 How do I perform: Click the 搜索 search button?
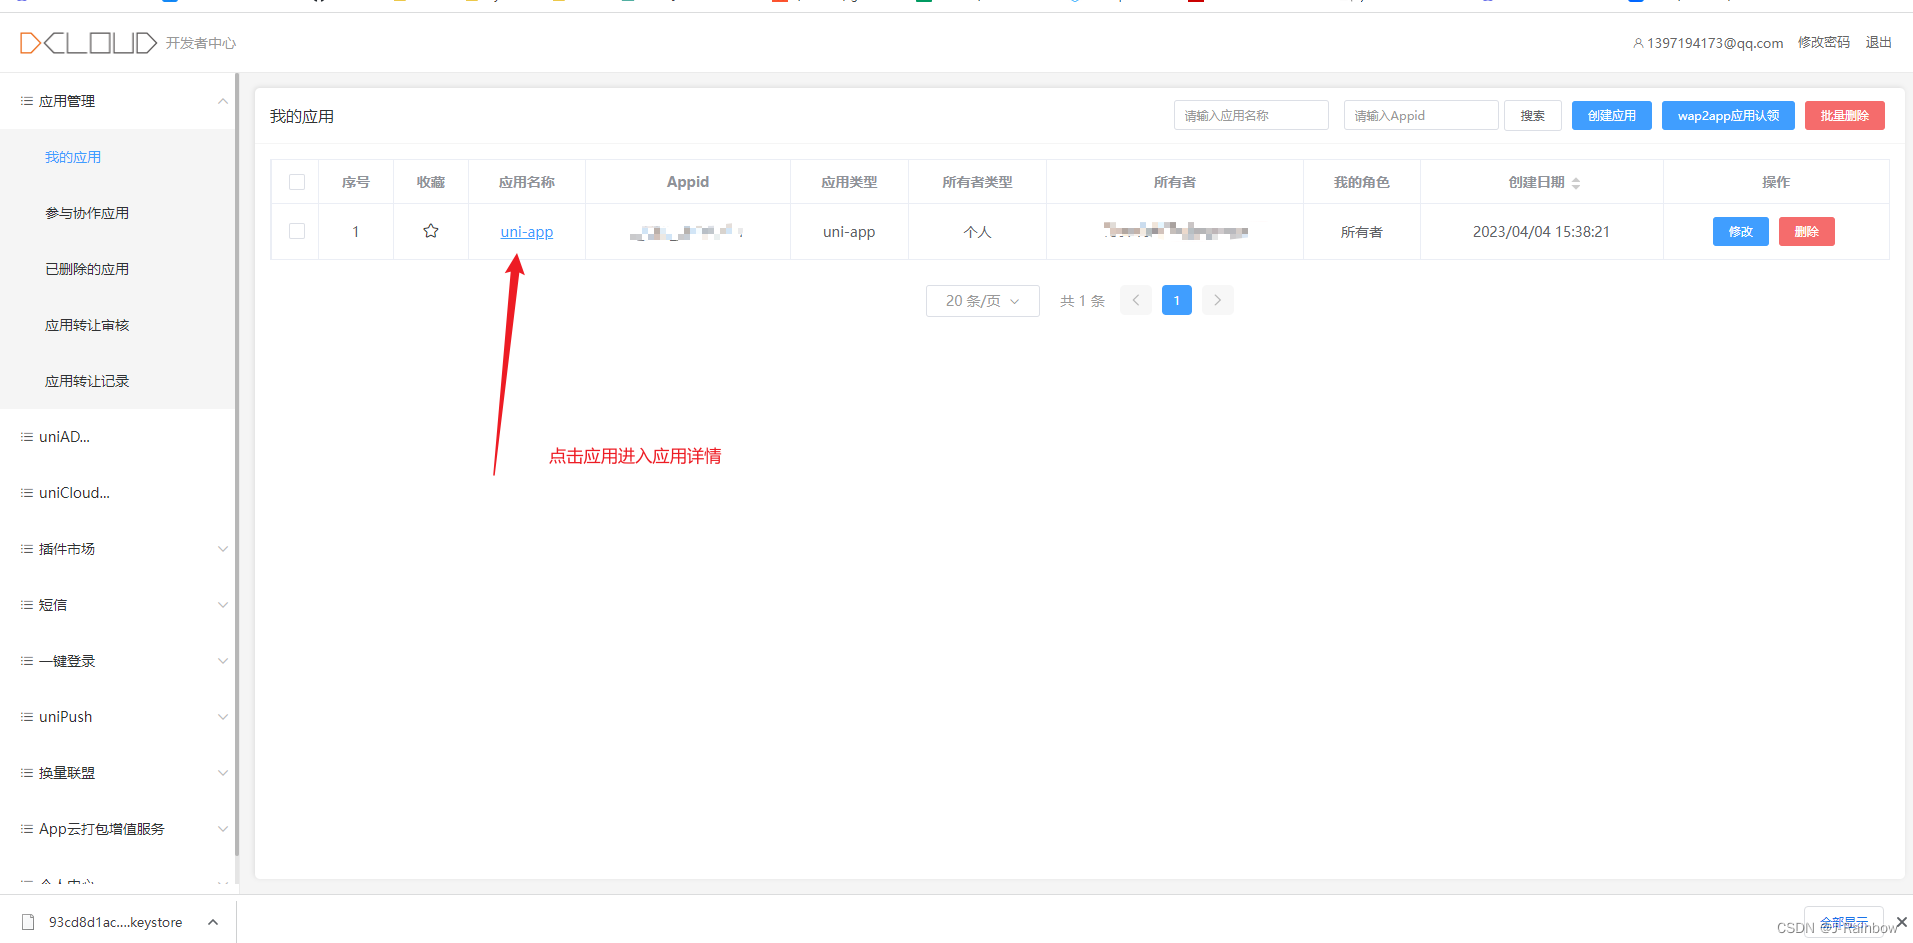1533,115
